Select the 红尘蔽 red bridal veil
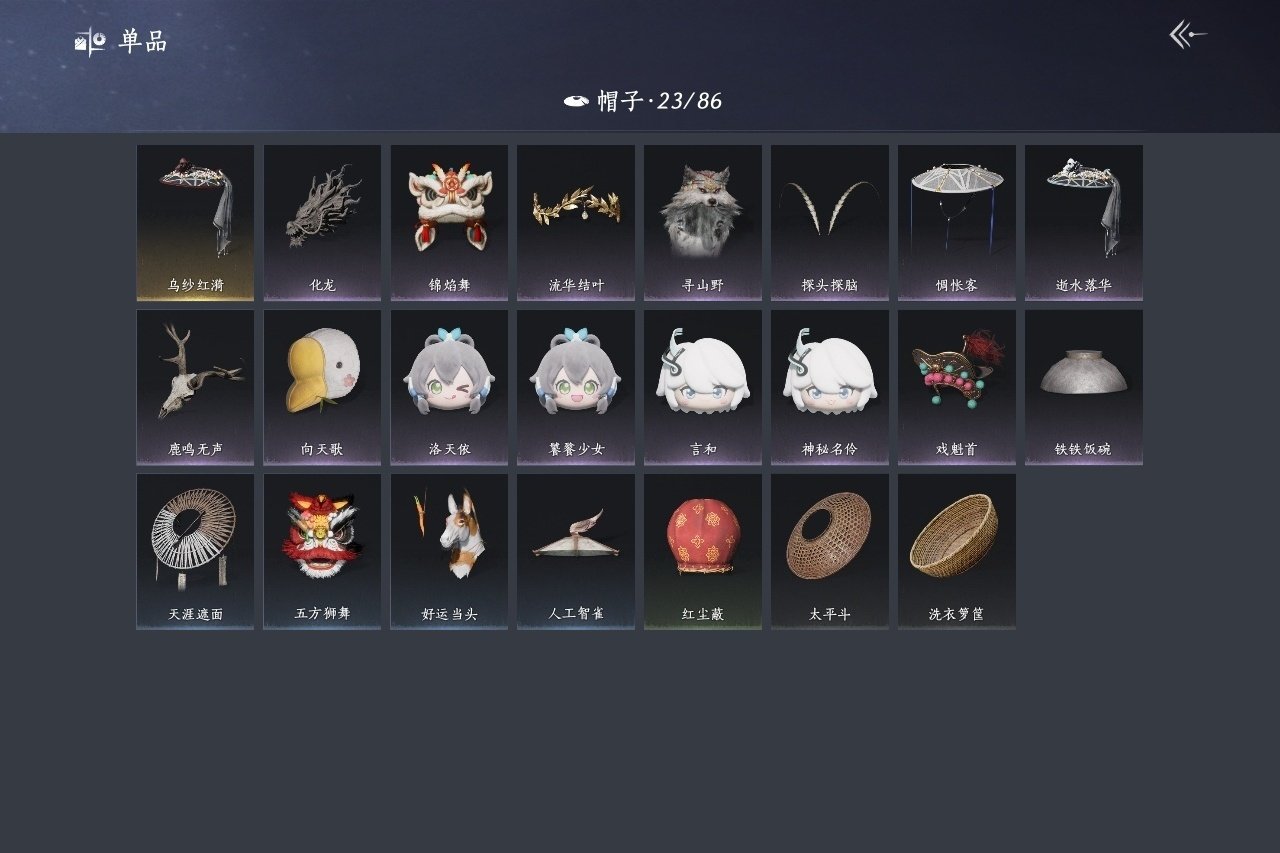 [x=703, y=551]
